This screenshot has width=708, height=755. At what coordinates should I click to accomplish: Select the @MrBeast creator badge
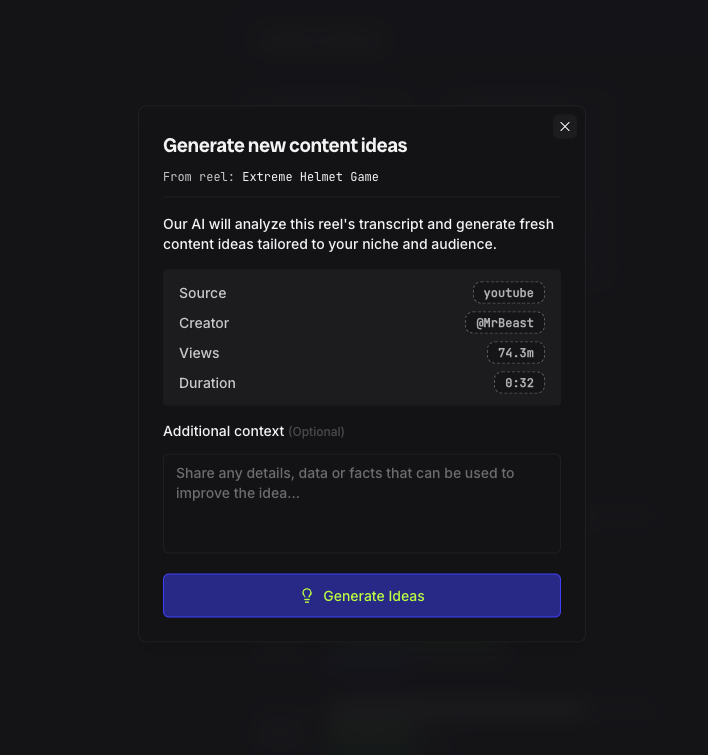click(x=505, y=323)
